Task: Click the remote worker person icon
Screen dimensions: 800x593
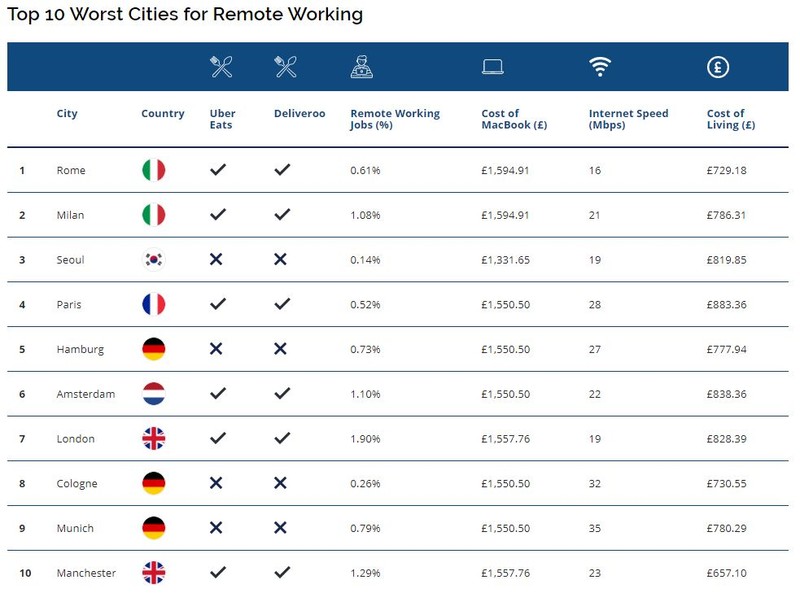Action: click(x=362, y=67)
